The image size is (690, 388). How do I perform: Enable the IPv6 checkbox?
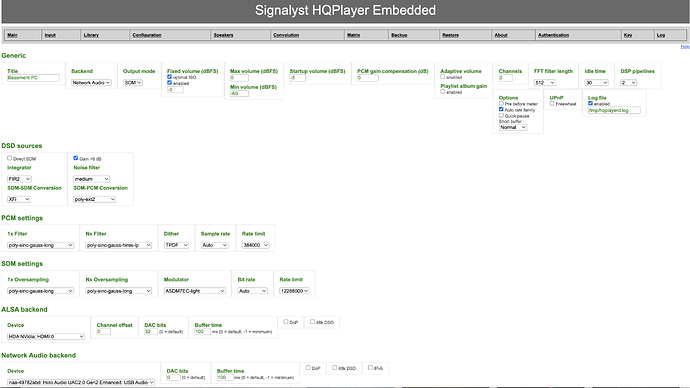(371, 367)
